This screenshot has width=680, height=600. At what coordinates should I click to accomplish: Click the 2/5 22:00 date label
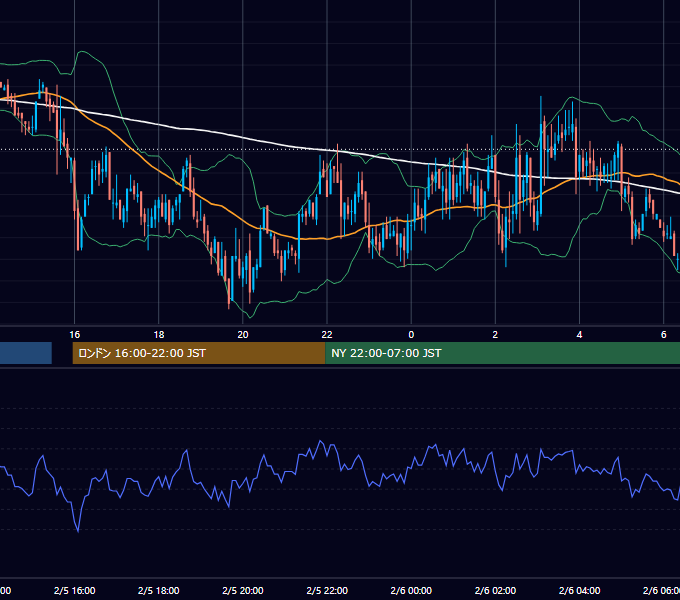[327, 590]
